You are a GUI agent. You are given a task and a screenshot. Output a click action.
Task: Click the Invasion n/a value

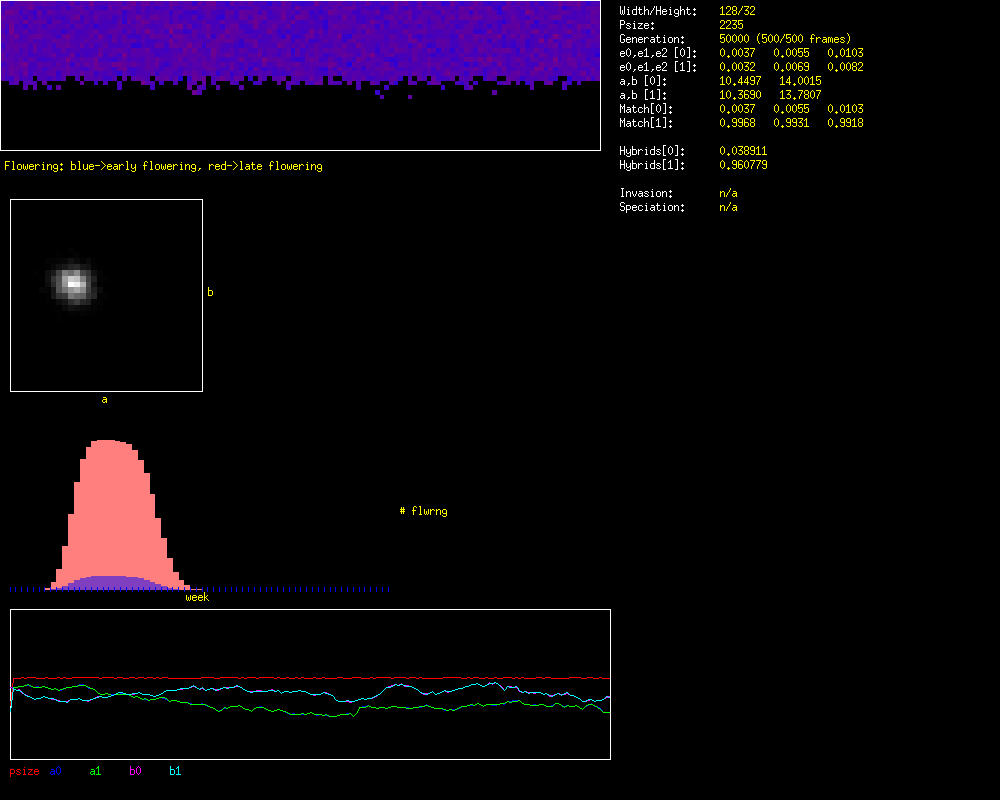728,193
